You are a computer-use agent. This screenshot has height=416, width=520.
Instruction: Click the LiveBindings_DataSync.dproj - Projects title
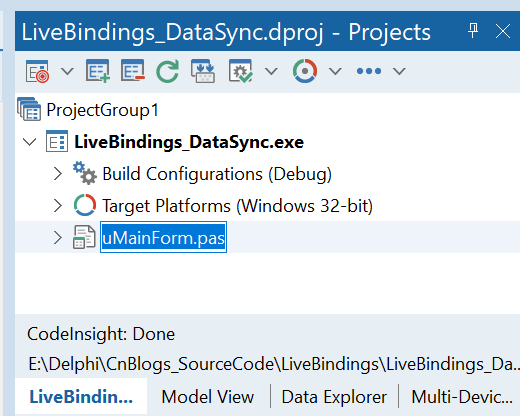click(x=226, y=32)
